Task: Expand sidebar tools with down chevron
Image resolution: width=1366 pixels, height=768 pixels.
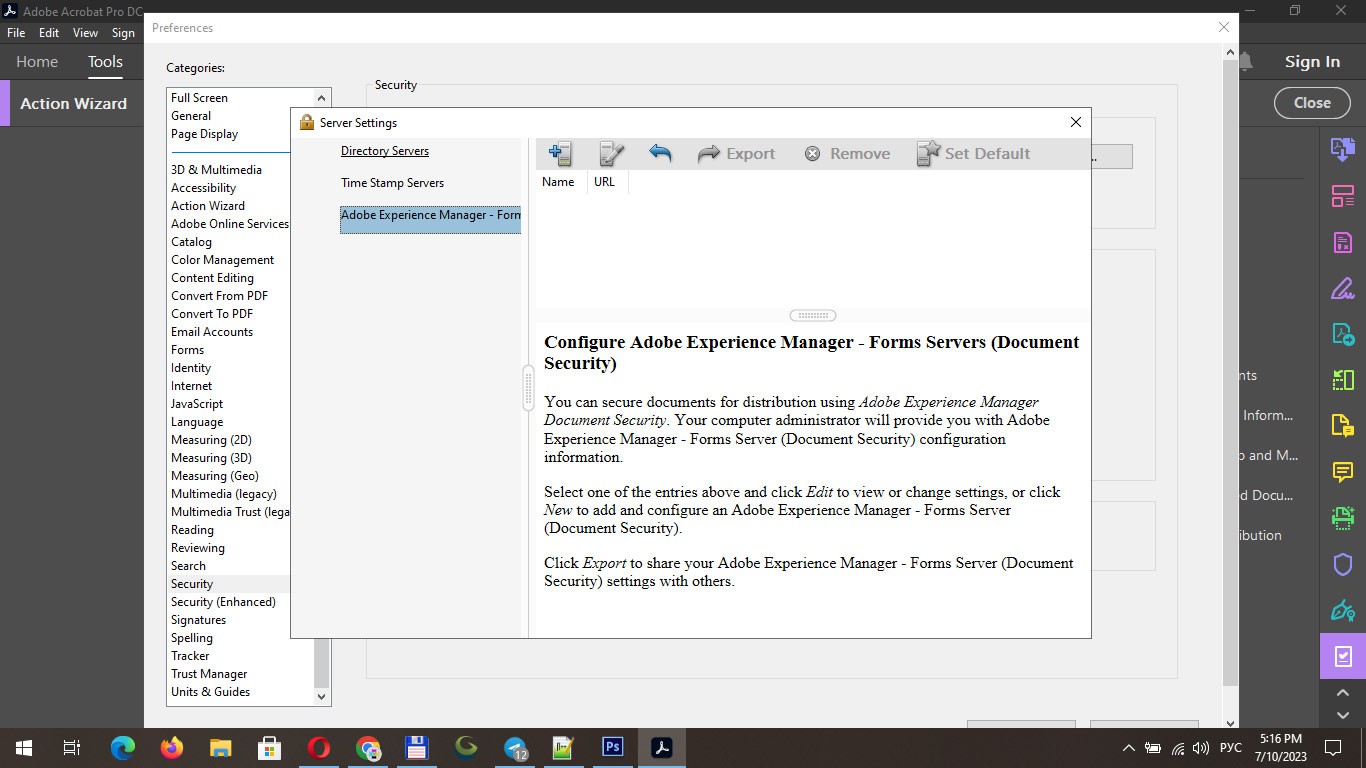Action: tap(1343, 715)
